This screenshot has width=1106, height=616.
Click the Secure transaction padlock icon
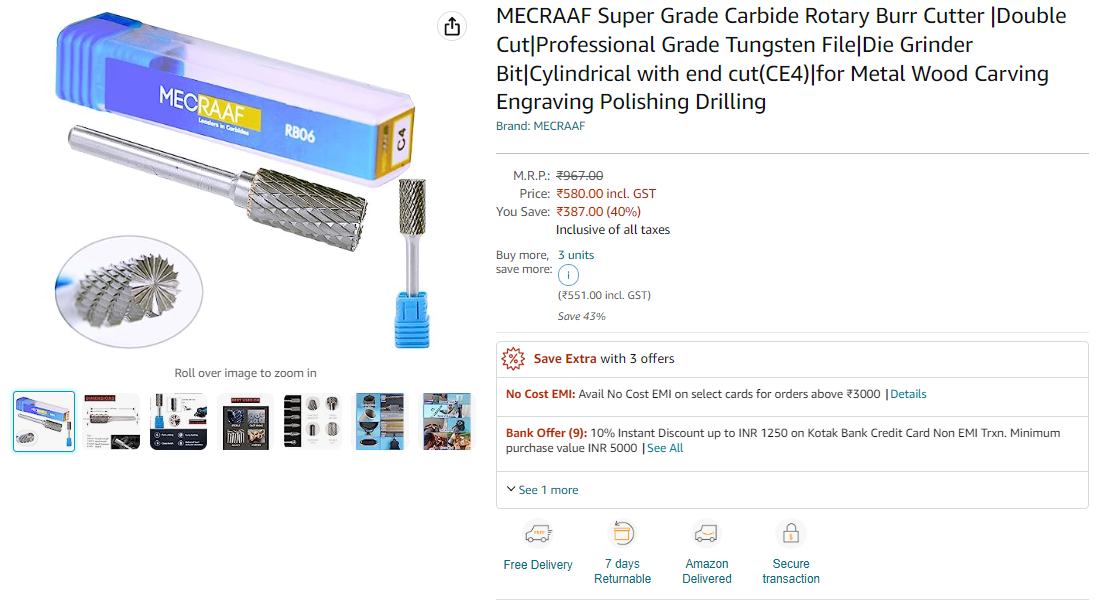pos(790,533)
